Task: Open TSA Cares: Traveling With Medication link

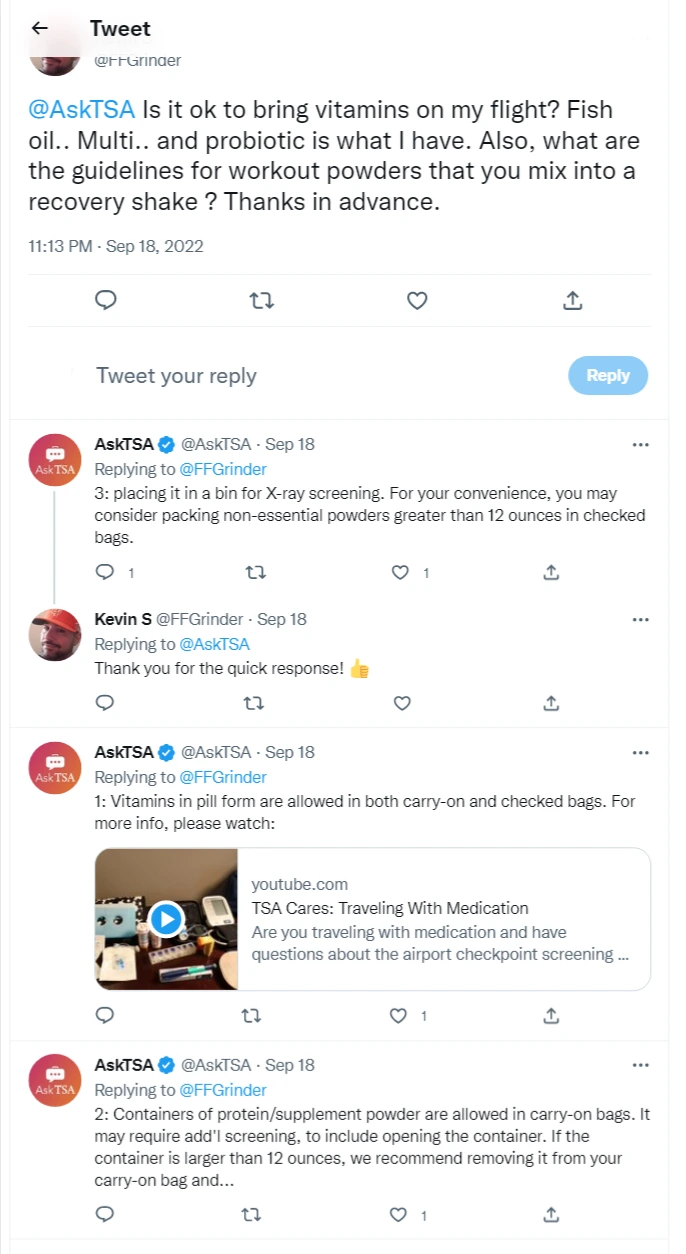Action: (390, 908)
